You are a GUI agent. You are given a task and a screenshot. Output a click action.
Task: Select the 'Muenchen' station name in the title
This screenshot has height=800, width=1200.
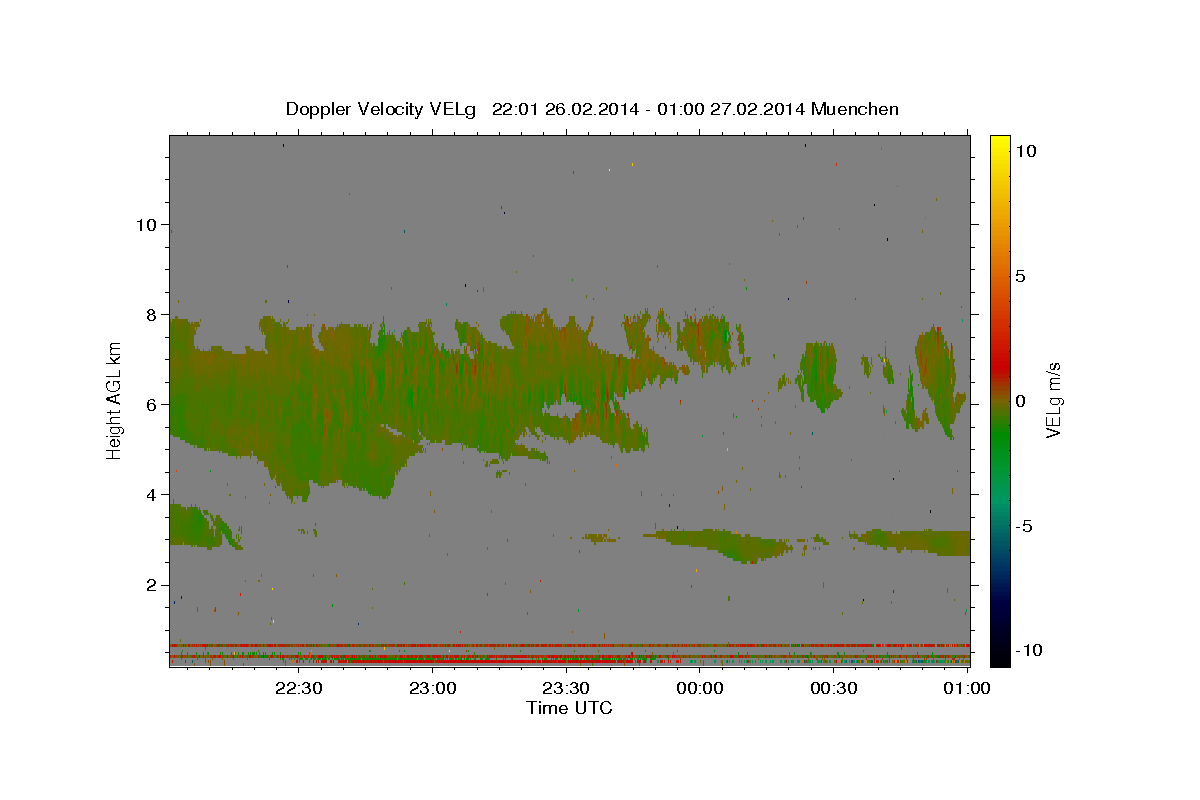click(x=855, y=109)
